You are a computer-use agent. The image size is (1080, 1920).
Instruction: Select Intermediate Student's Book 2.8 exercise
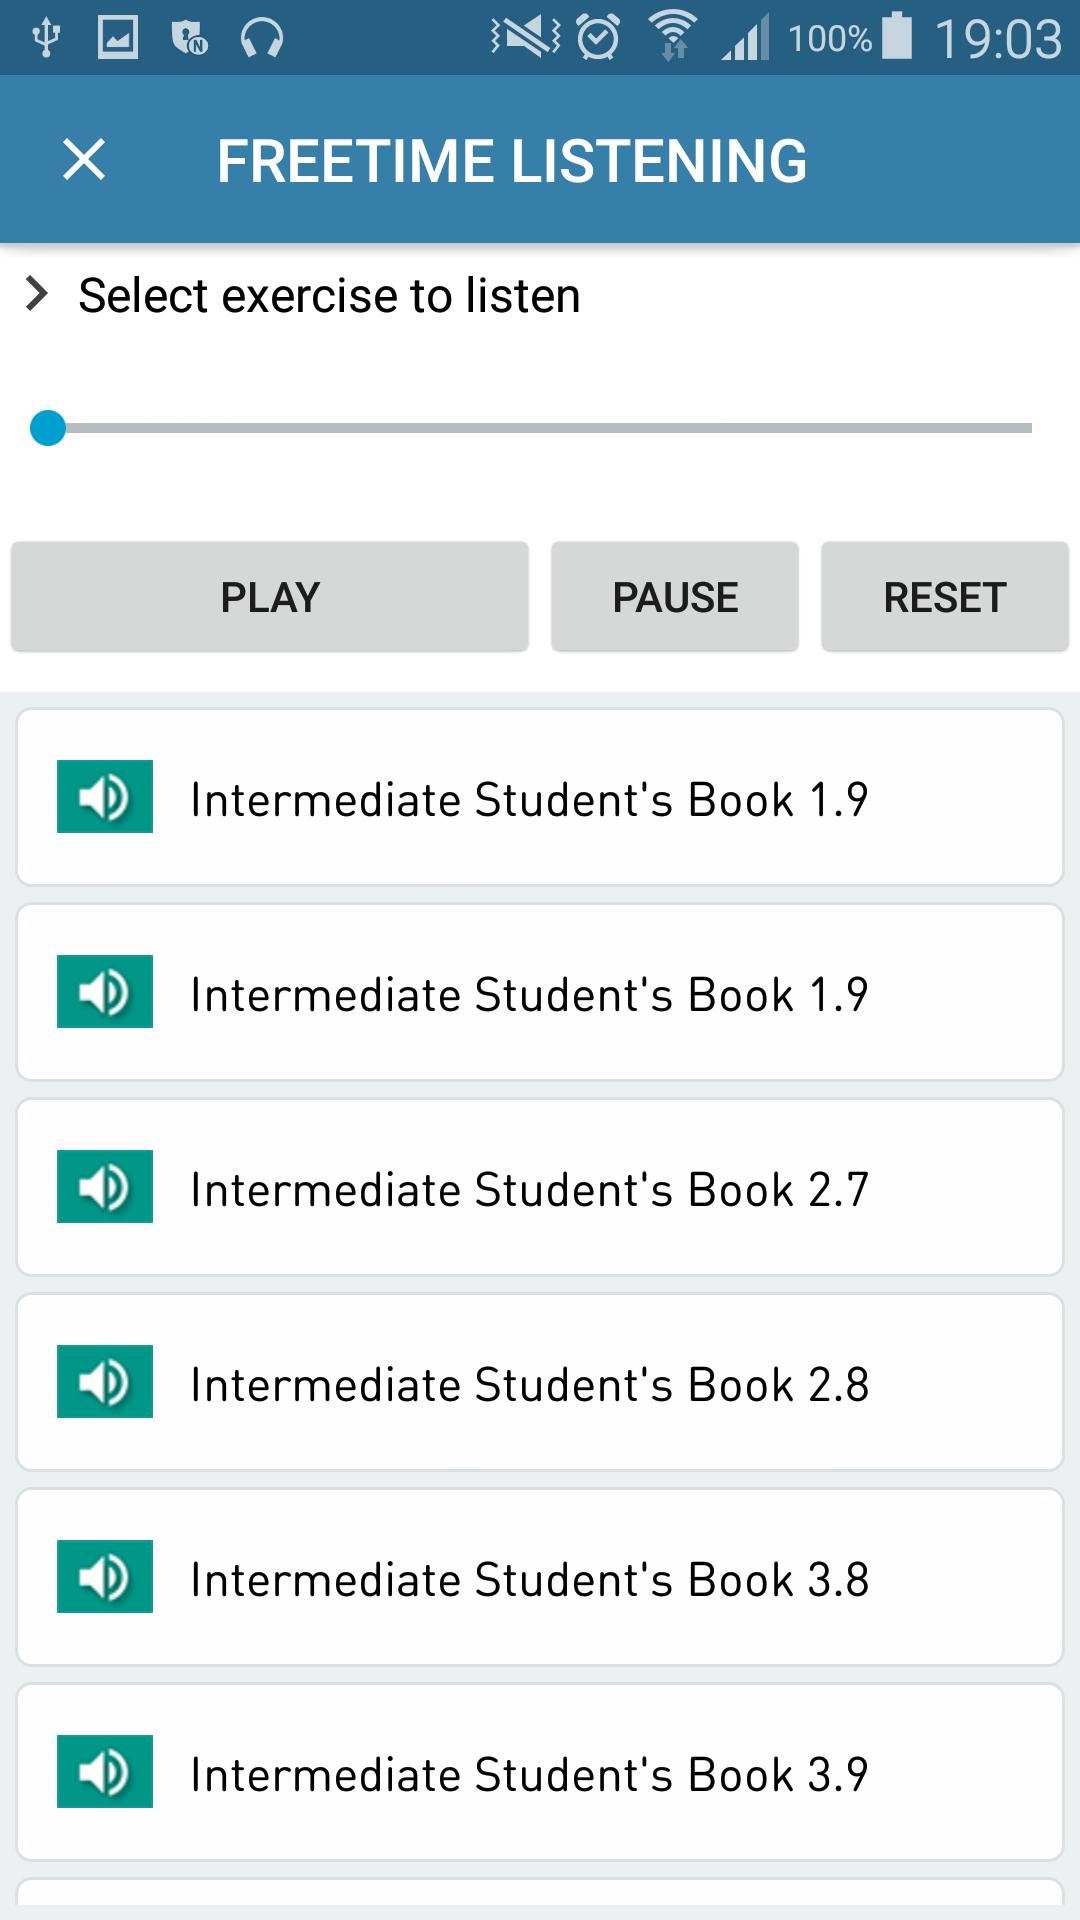pos(530,1385)
